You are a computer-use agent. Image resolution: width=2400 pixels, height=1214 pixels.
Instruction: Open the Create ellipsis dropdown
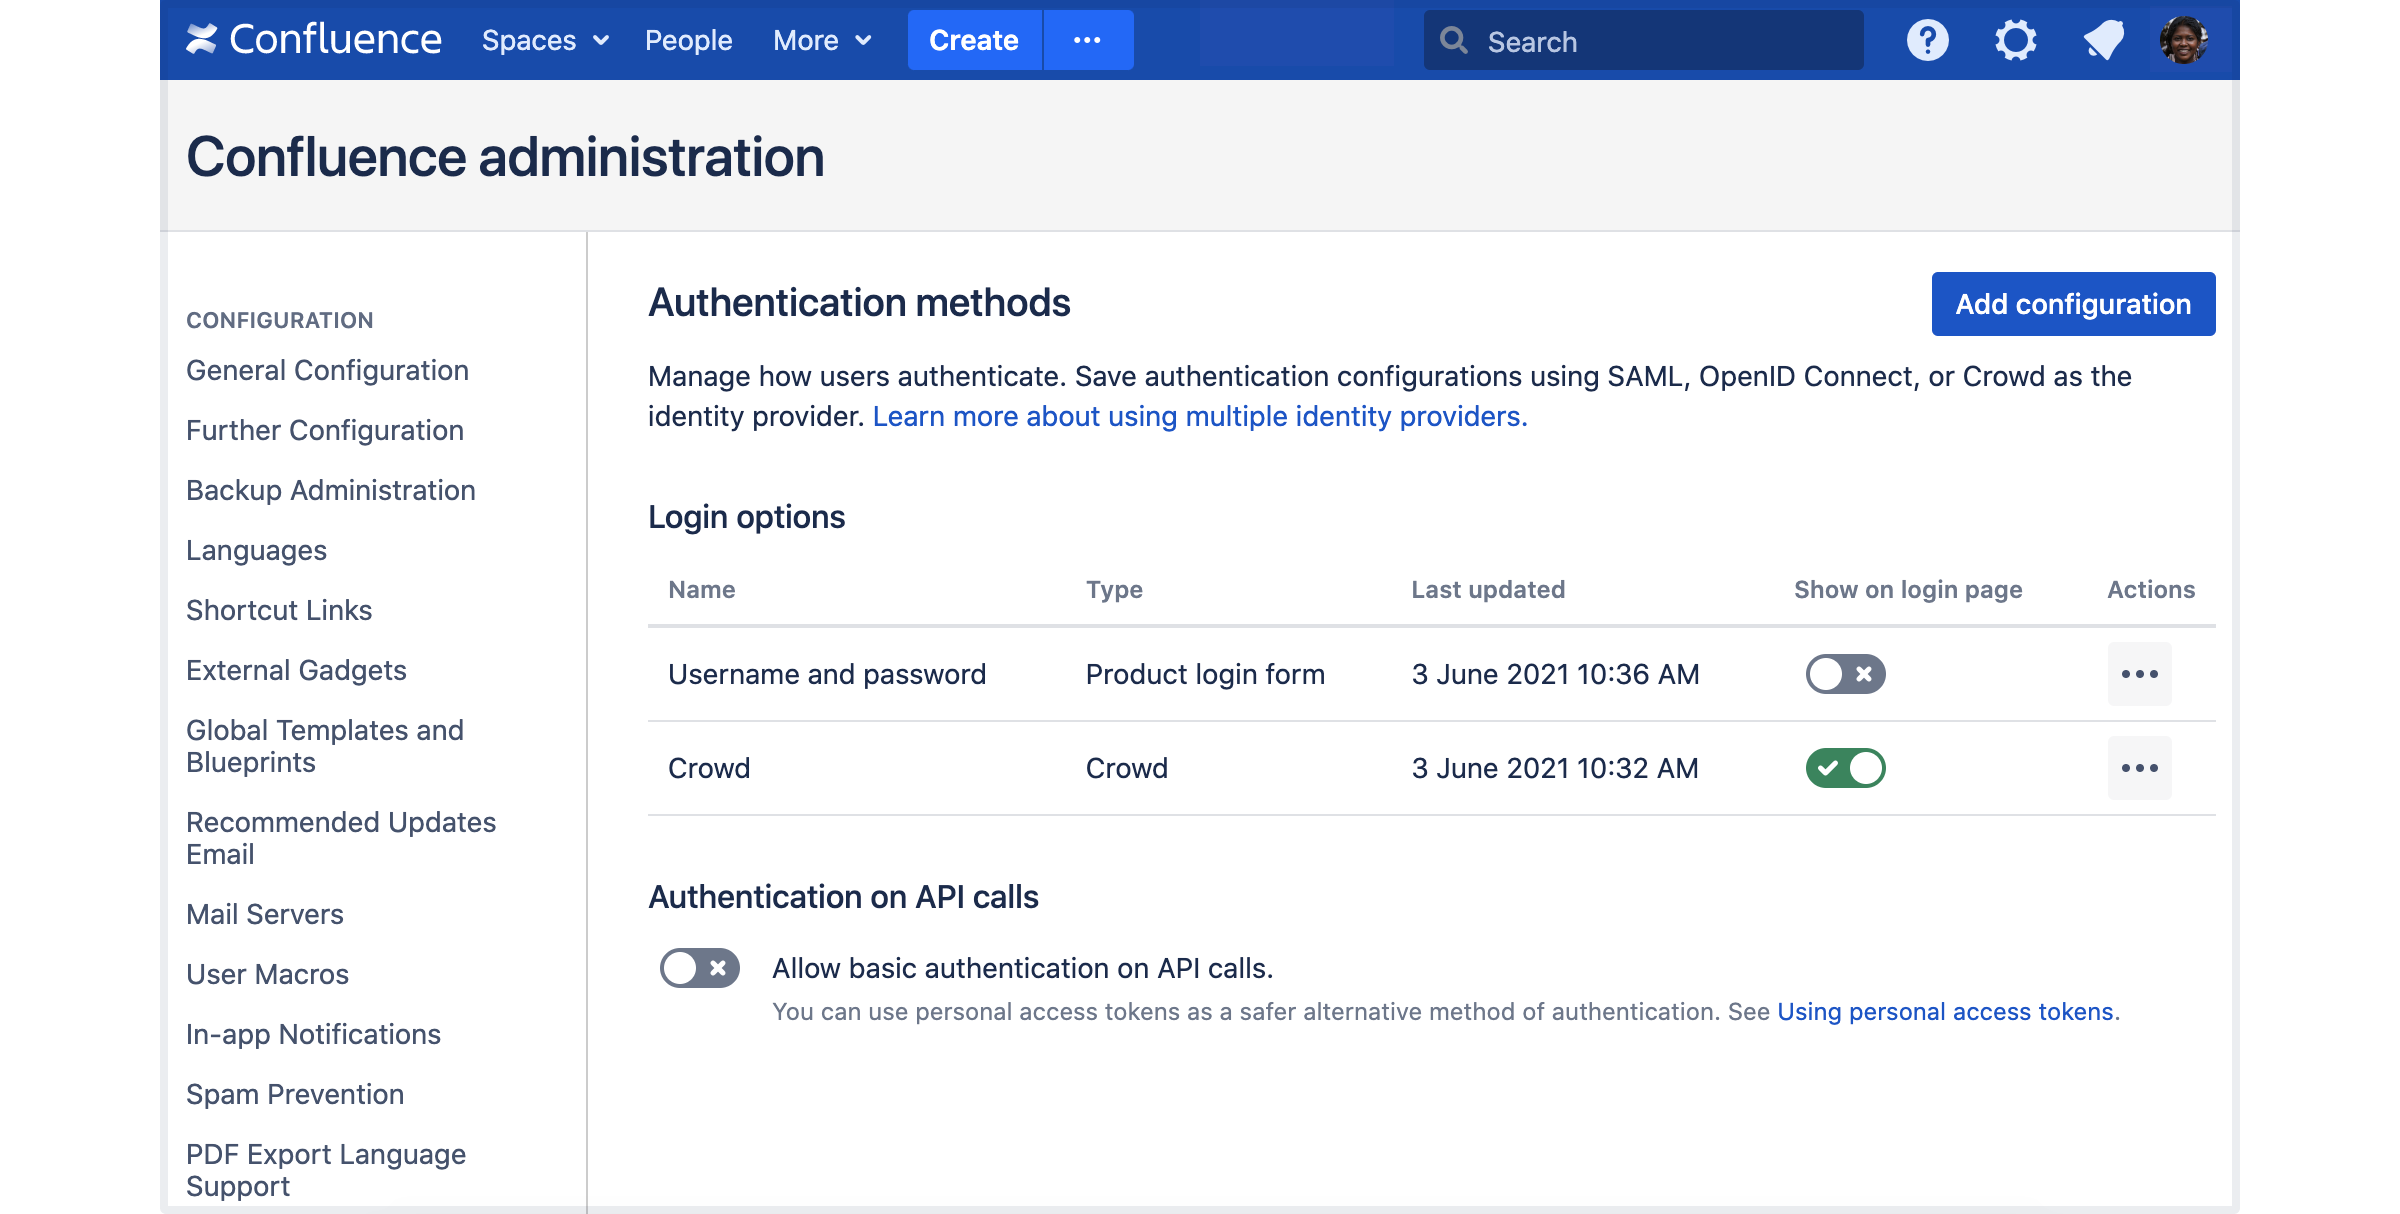click(x=1088, y=40)
